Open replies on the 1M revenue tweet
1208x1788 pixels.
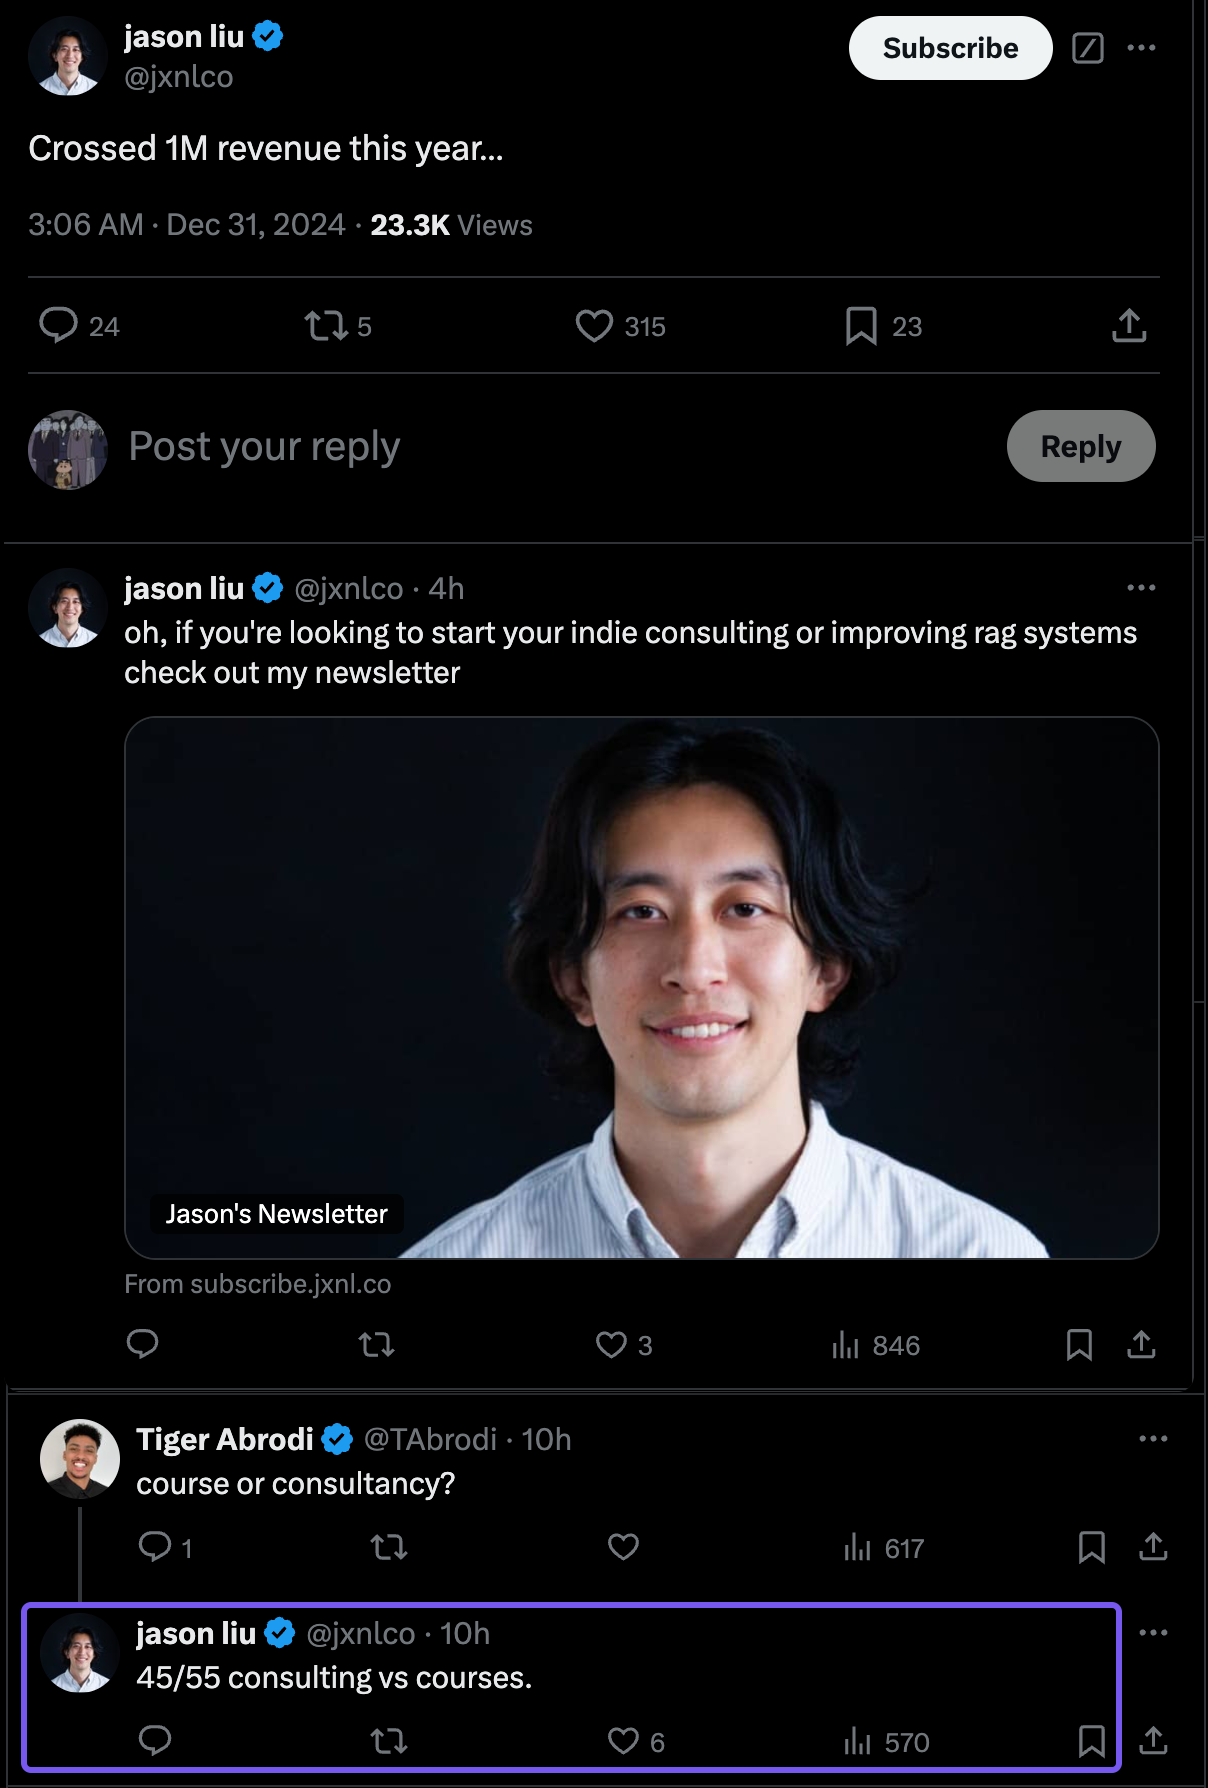[59, 326]
